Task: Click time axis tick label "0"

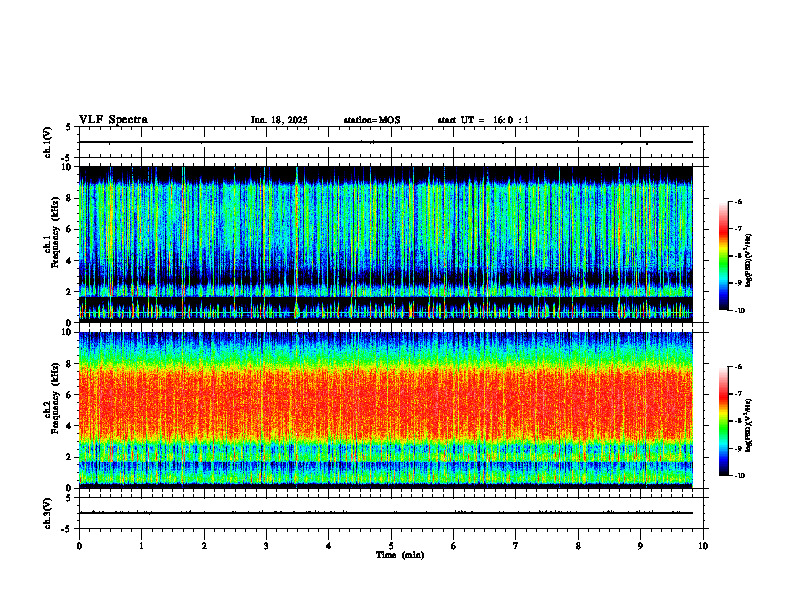Action: [79, 546]
